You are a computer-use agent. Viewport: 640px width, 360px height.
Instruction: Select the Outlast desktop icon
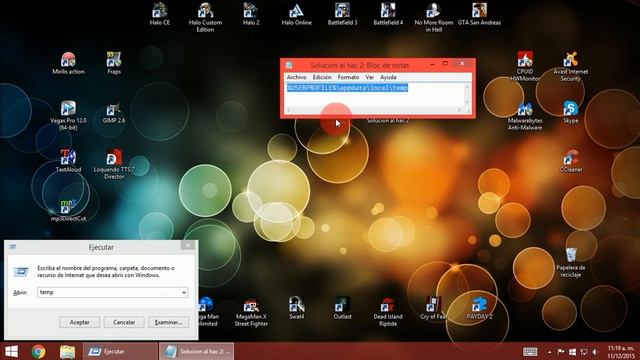coord(342,308)
